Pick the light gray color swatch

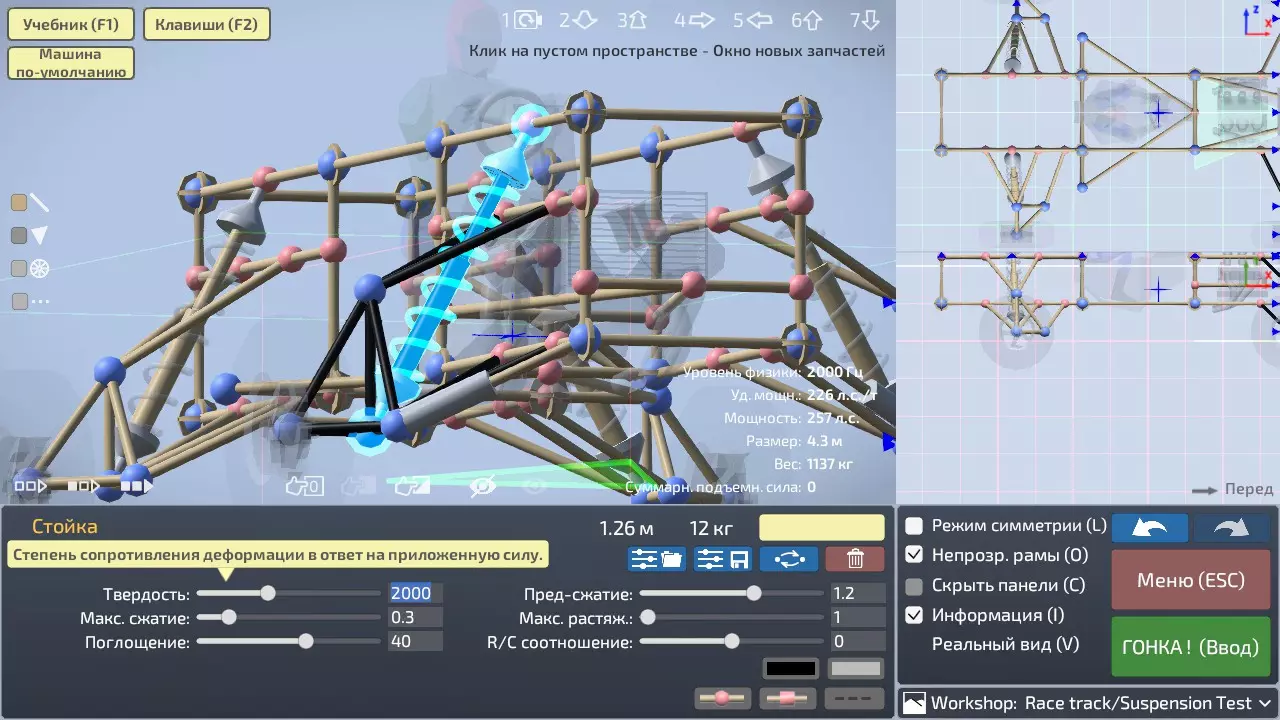pos(857,668)
